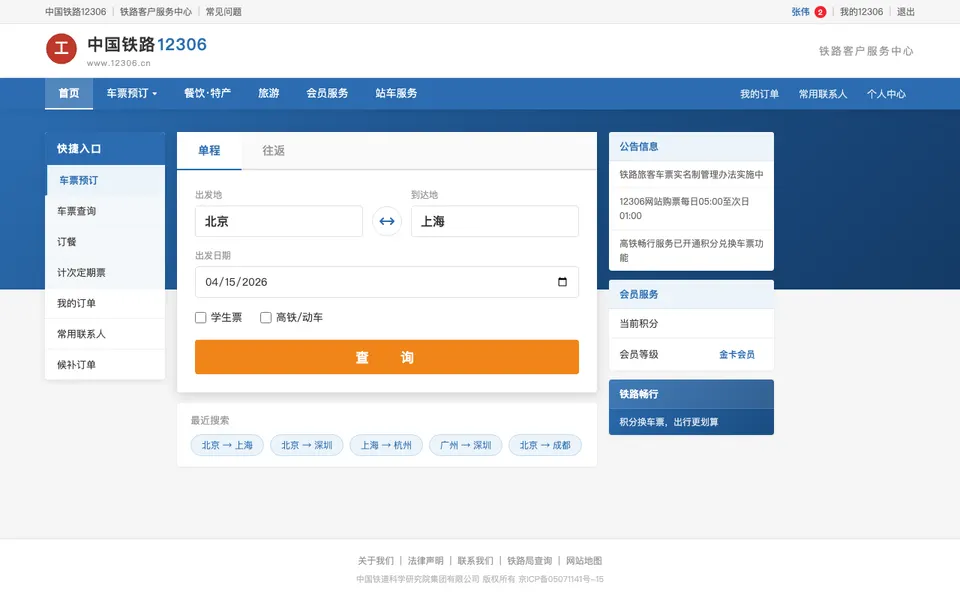
Task: Swap departure and arrival stations arrow icon
Action: pos(387,221)
